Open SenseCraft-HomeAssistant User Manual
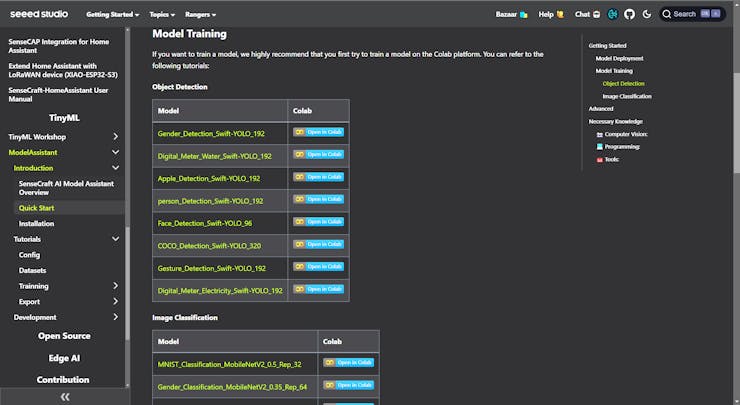 click(x=58, y=94)
